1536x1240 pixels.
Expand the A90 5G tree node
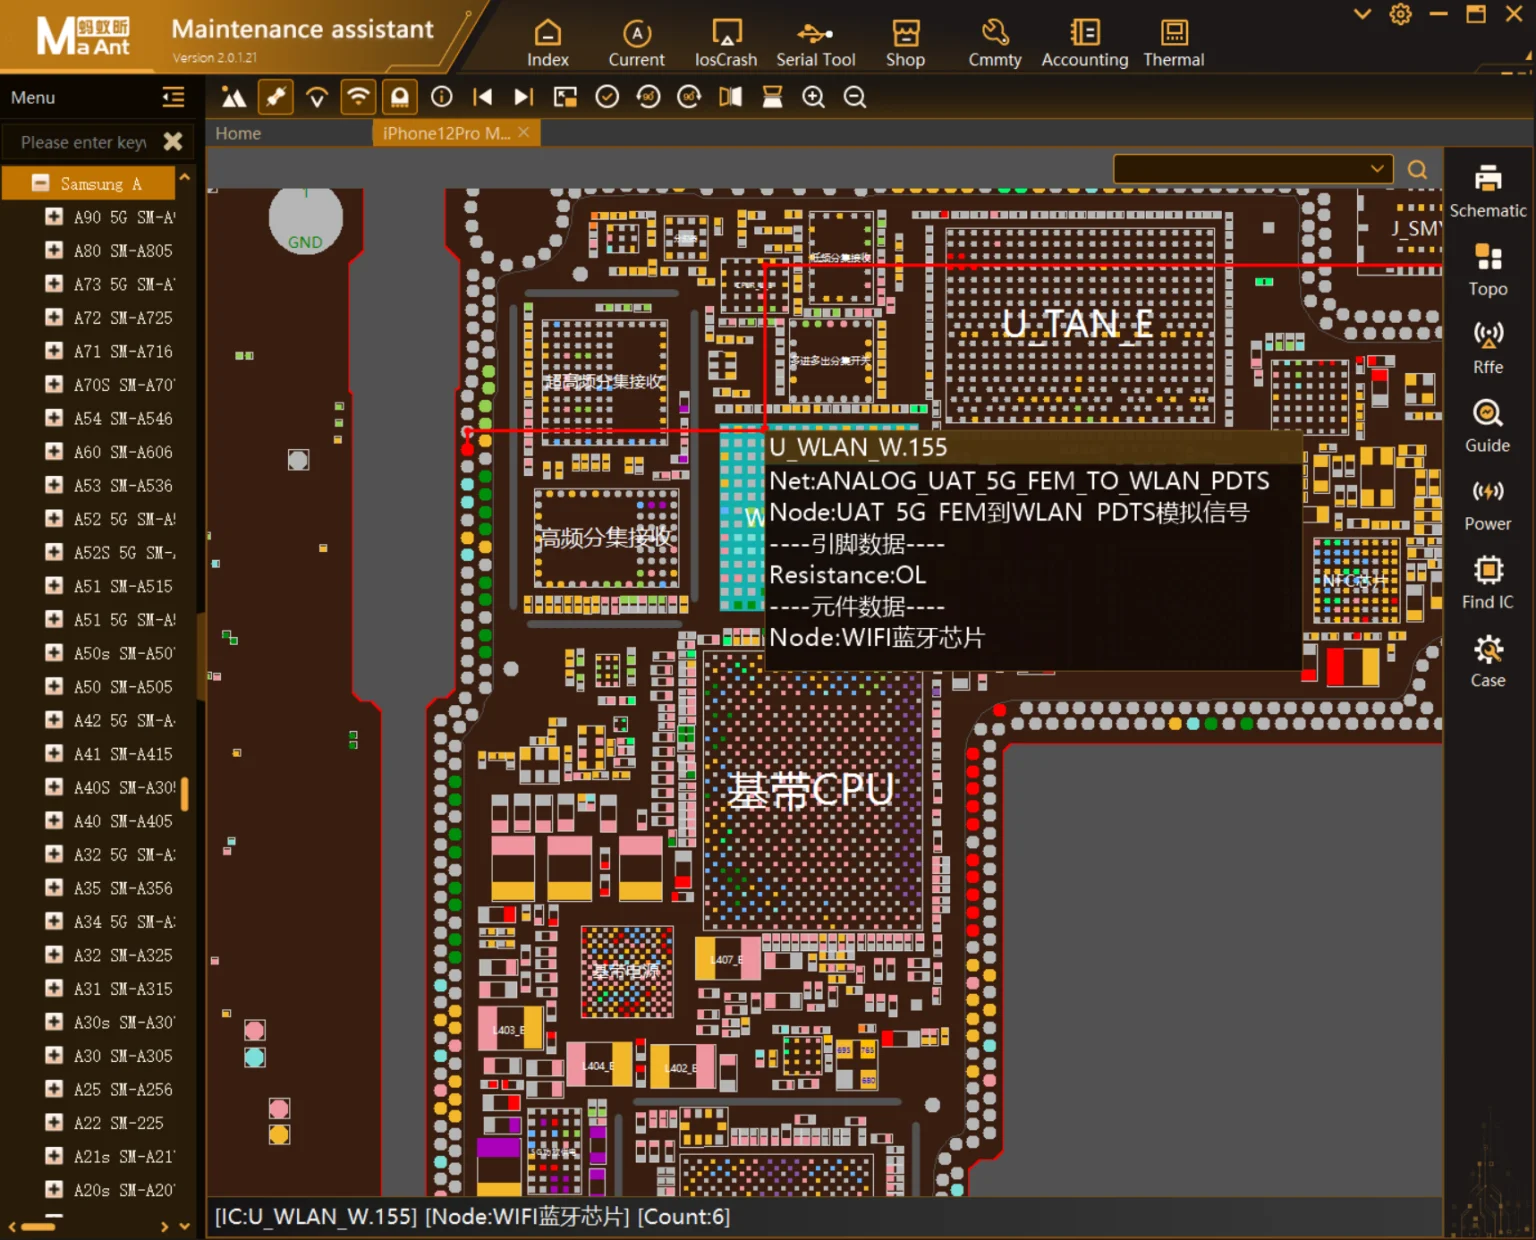54,217
